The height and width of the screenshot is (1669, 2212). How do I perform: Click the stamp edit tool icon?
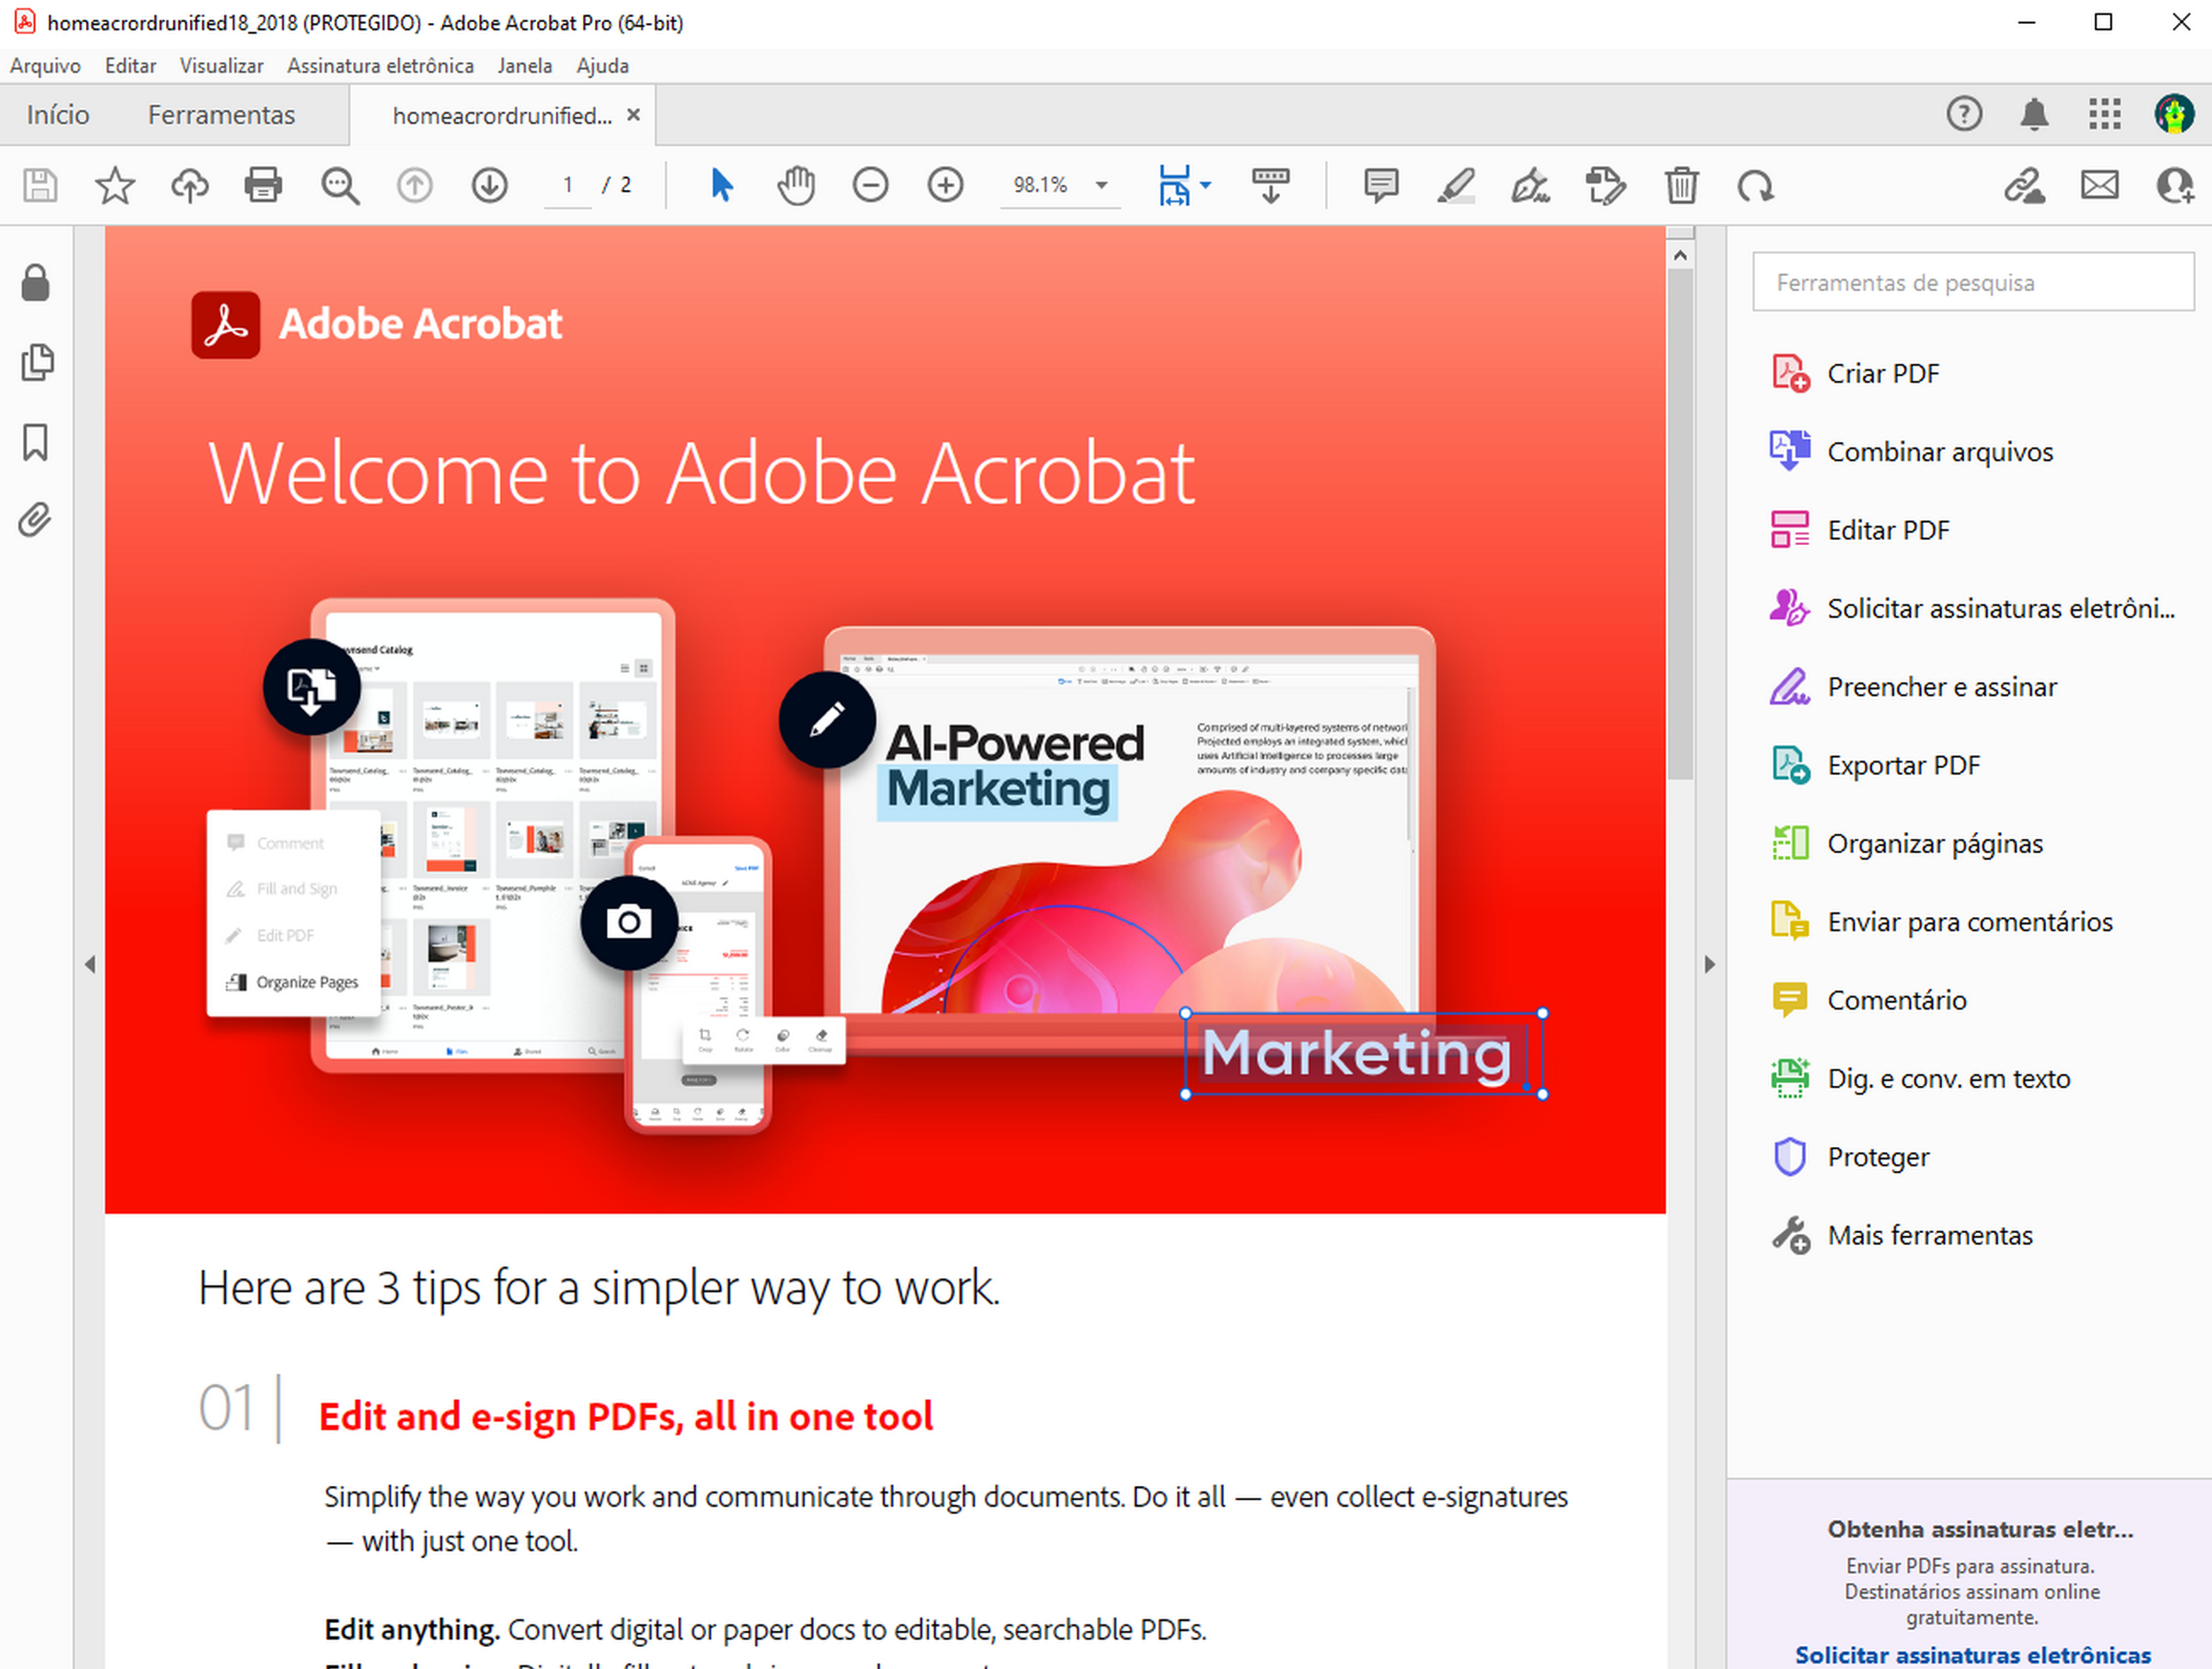[1606, 186]
